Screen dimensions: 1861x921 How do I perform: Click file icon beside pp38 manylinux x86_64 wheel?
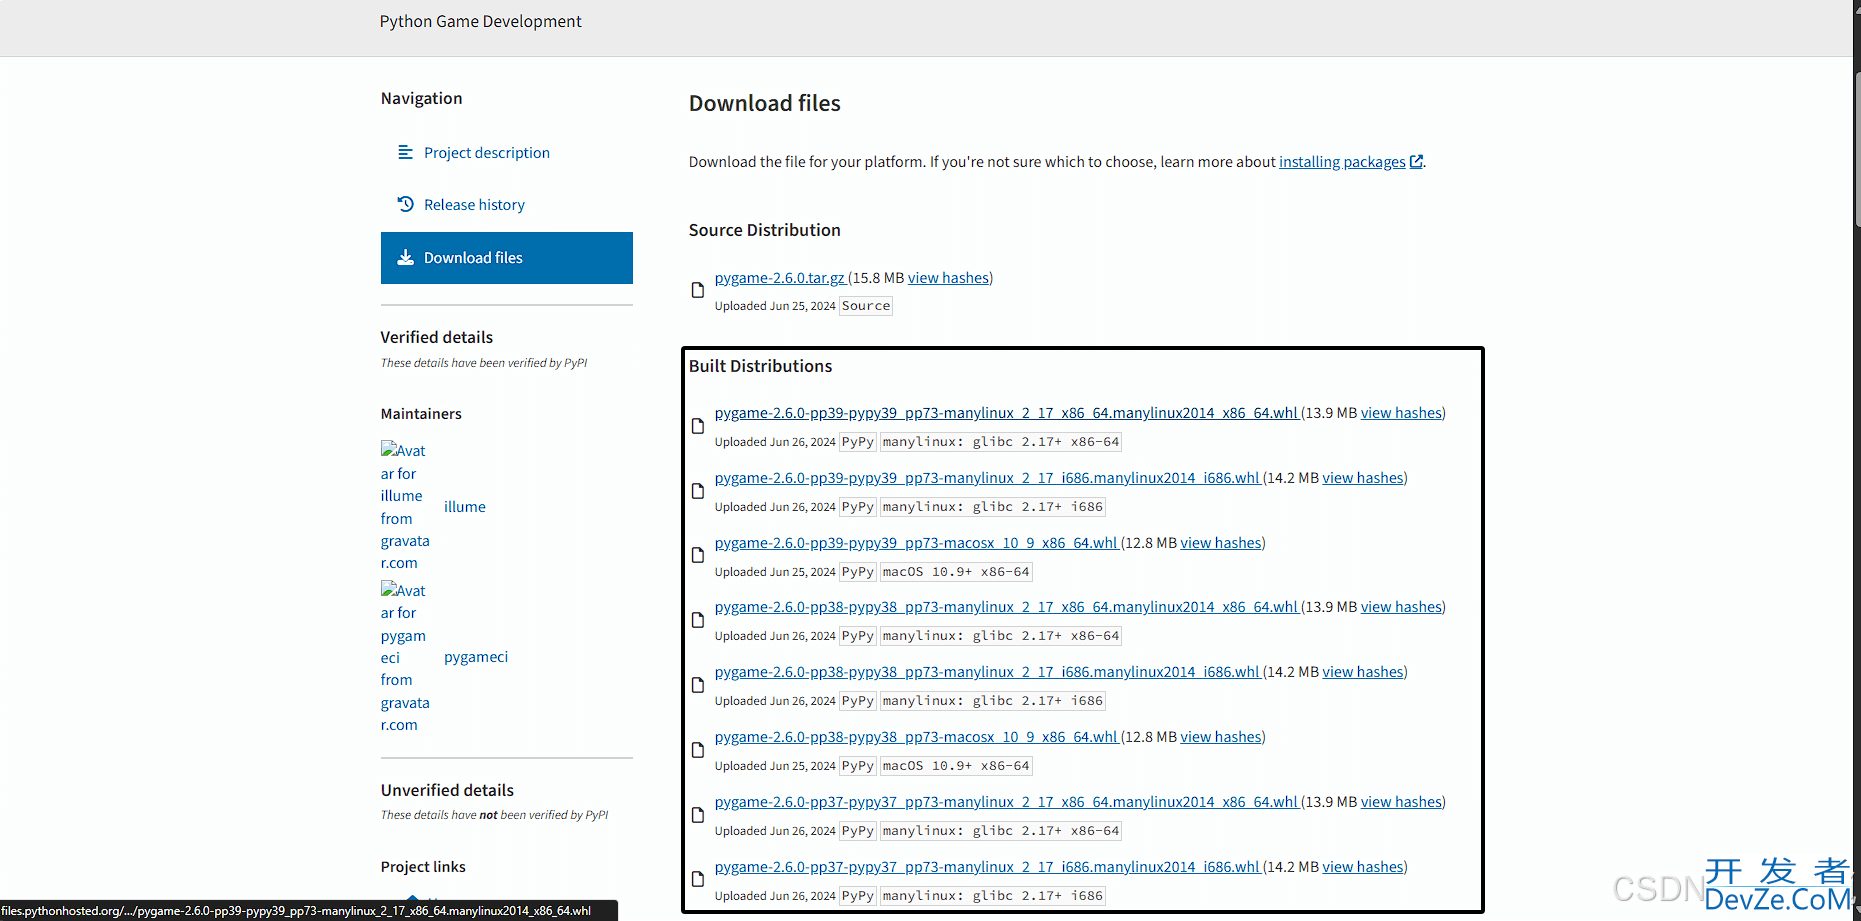[698, 620]
